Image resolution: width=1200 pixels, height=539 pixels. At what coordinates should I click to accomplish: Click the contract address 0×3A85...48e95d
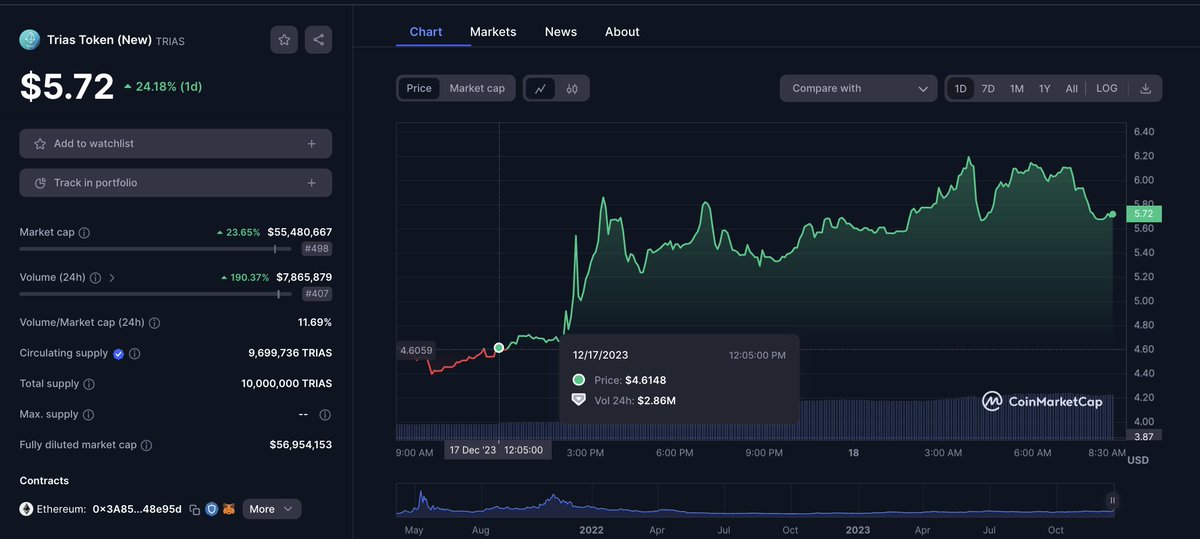(x=137, y=509)
